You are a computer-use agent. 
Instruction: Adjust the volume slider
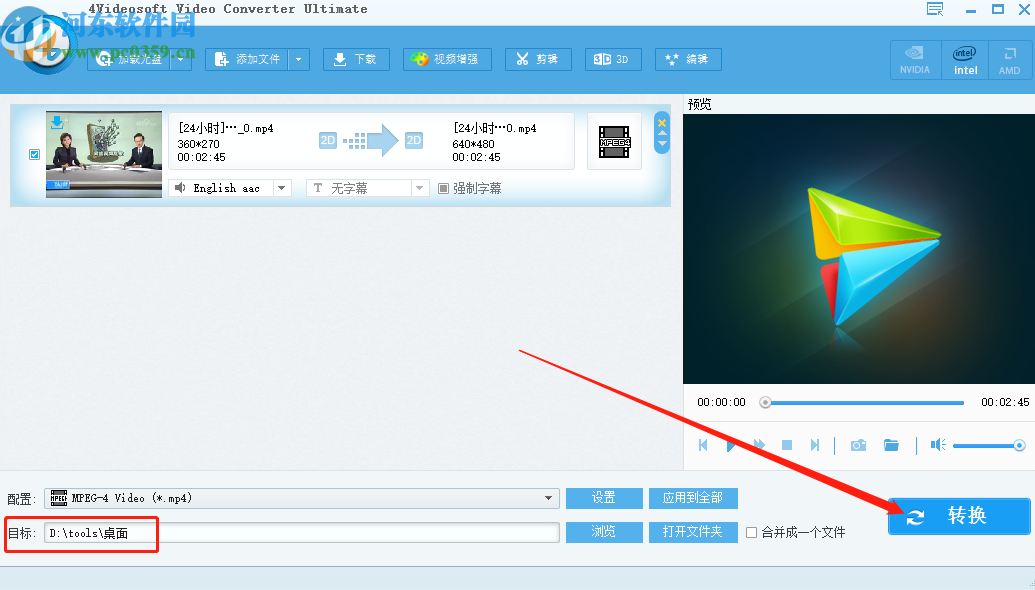pyautogui.click(x=988, y=446)
